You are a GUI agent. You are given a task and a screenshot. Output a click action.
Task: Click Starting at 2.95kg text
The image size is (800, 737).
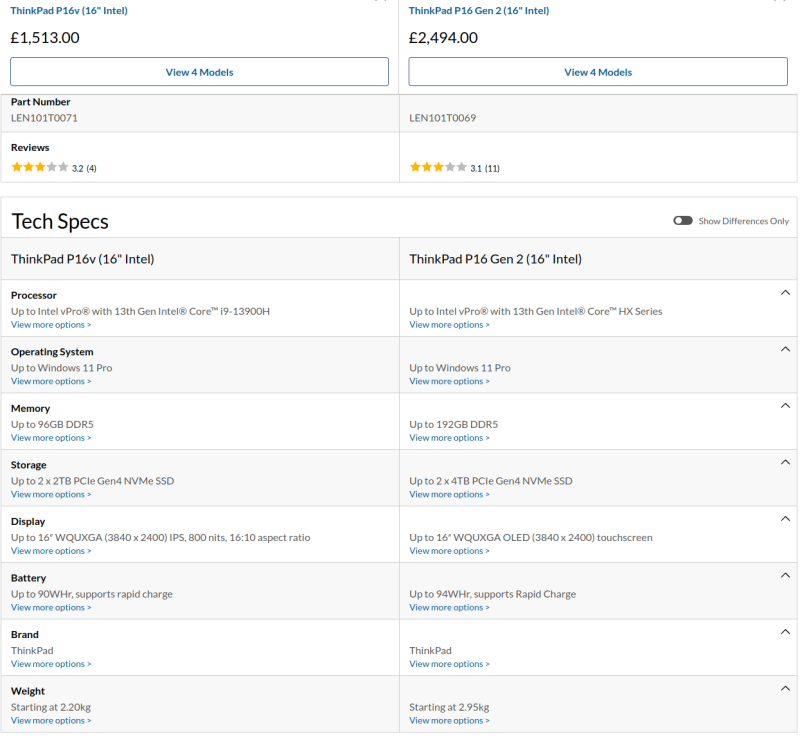pos(449,707)
